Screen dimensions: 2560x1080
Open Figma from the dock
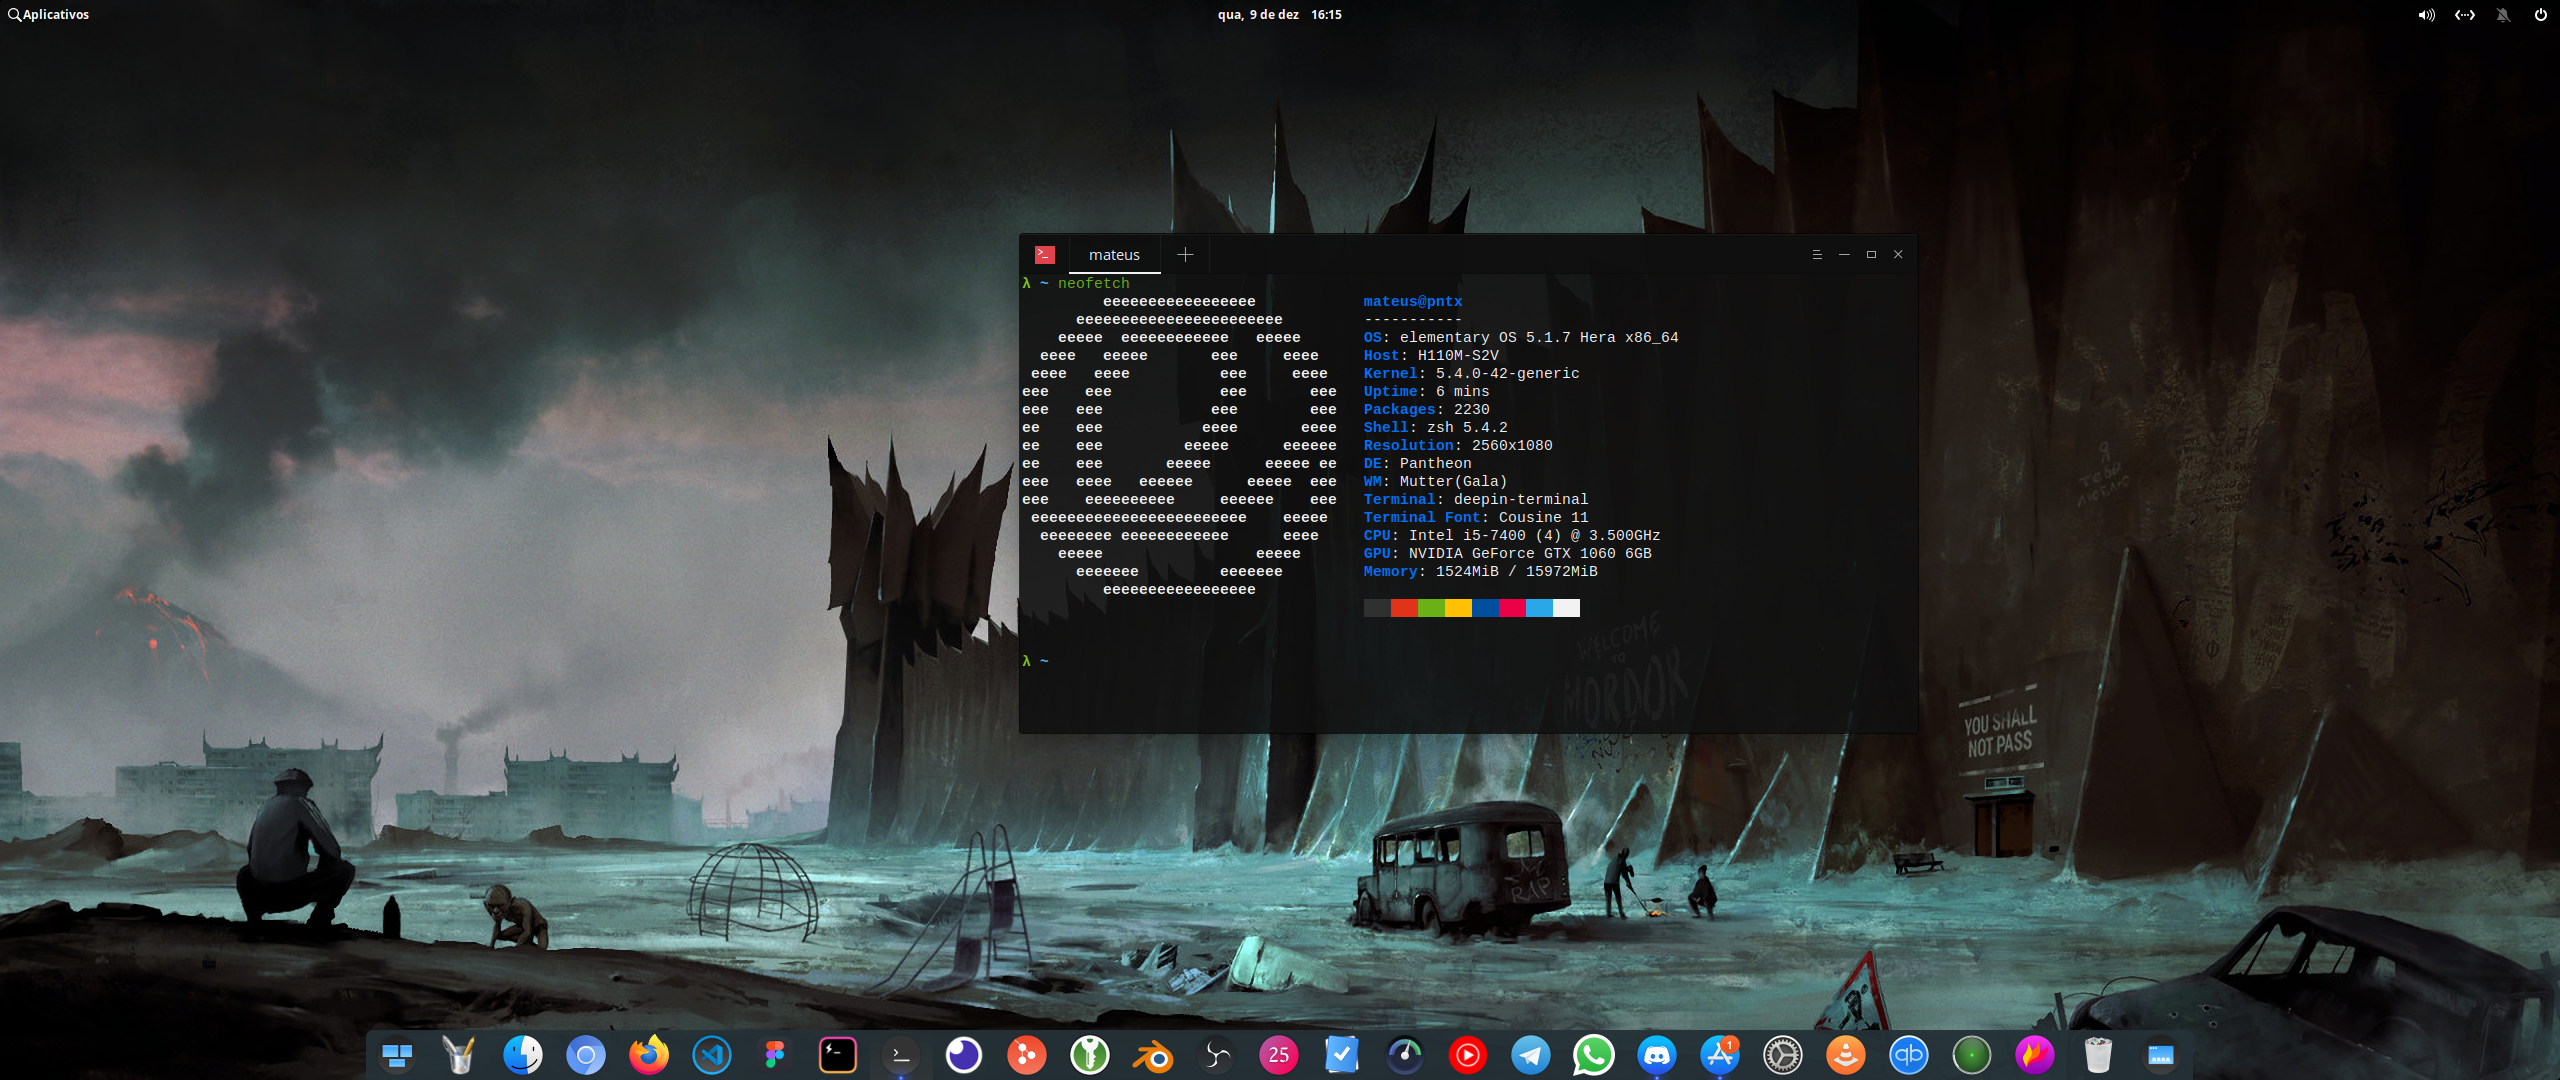click(775, 1055)
